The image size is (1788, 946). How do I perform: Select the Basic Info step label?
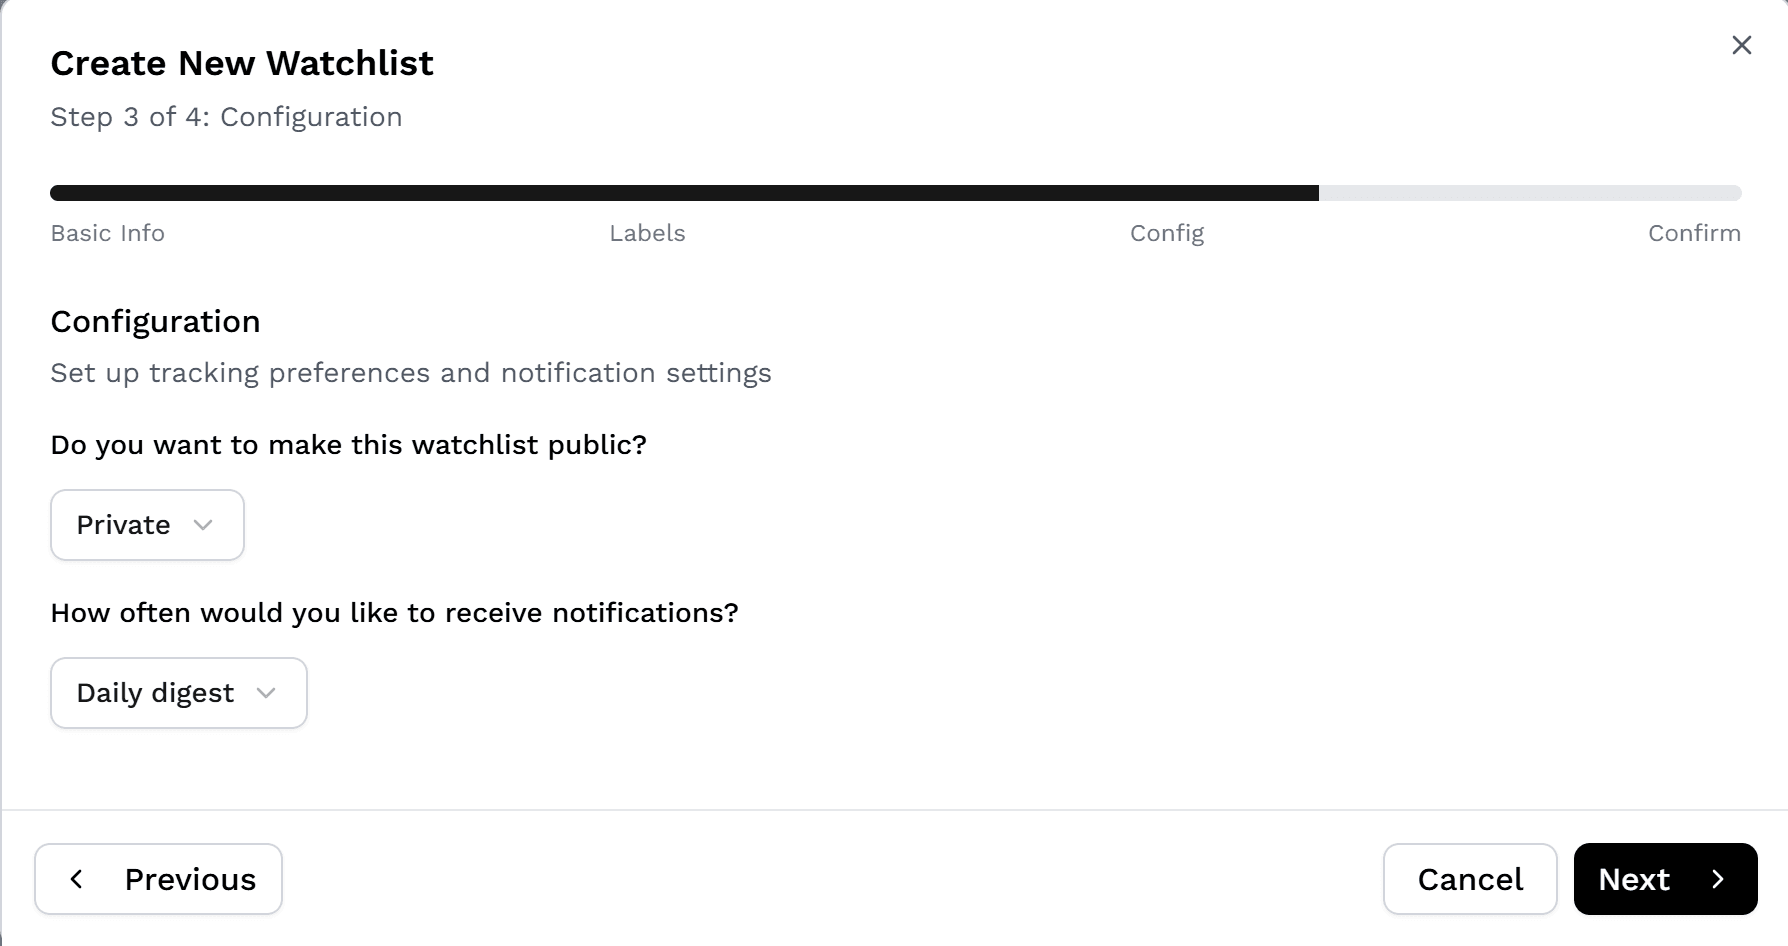click(x=107, y=233)
